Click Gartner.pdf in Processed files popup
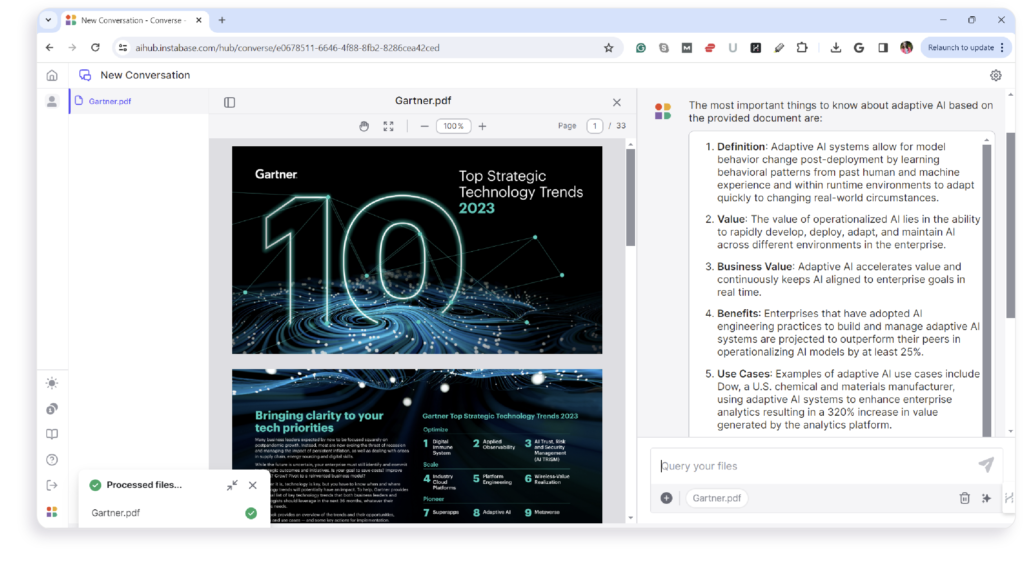The width and height of the screenshot is (1024, 562). point(116,513)
